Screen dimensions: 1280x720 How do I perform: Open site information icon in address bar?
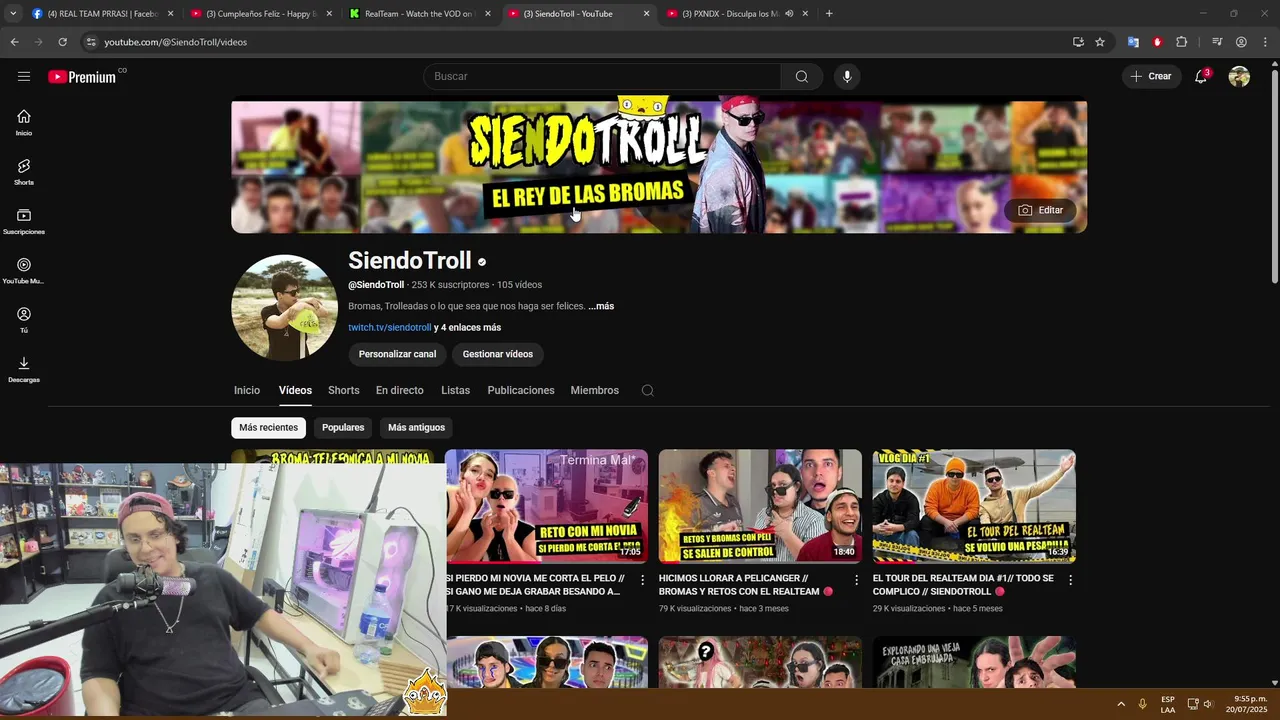click(91, 42)
